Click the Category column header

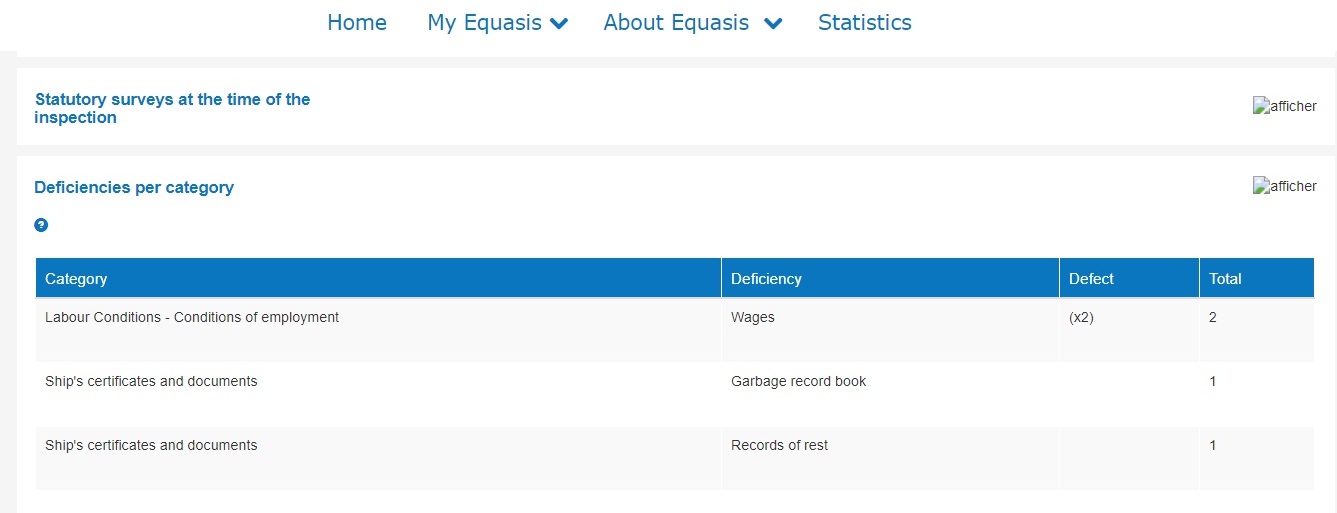(76, 279)
